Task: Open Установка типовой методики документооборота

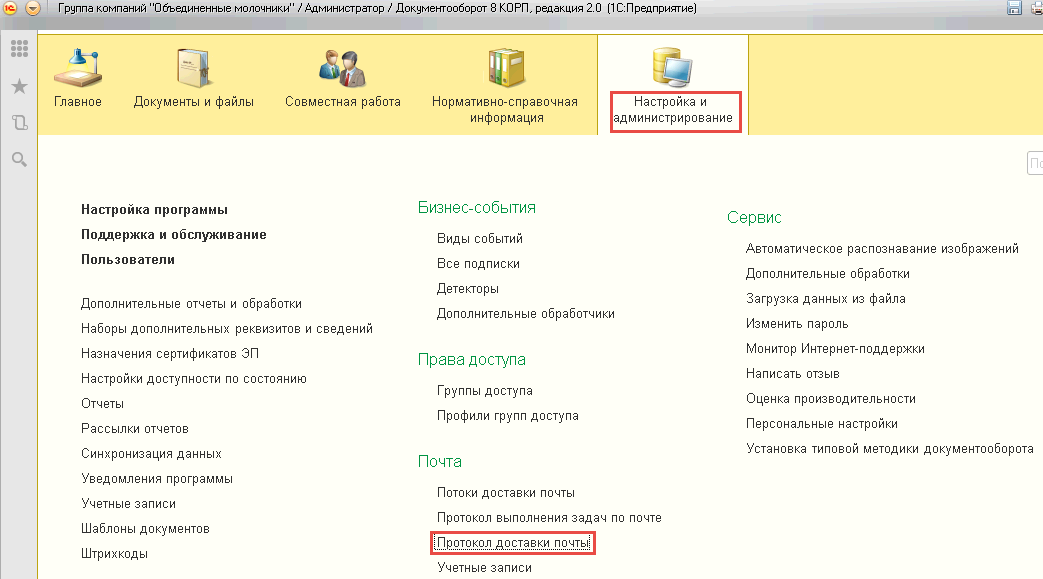Action: (889, 449)
